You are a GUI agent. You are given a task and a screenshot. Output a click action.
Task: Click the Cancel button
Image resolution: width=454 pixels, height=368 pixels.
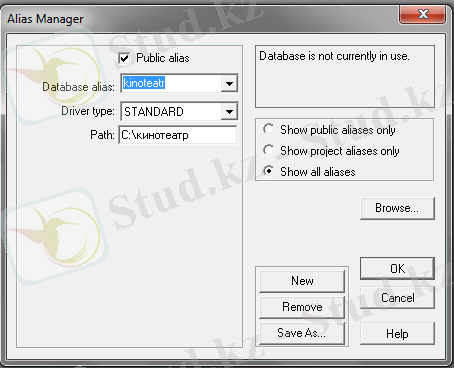pyautogui.click(x=397, y=297)
